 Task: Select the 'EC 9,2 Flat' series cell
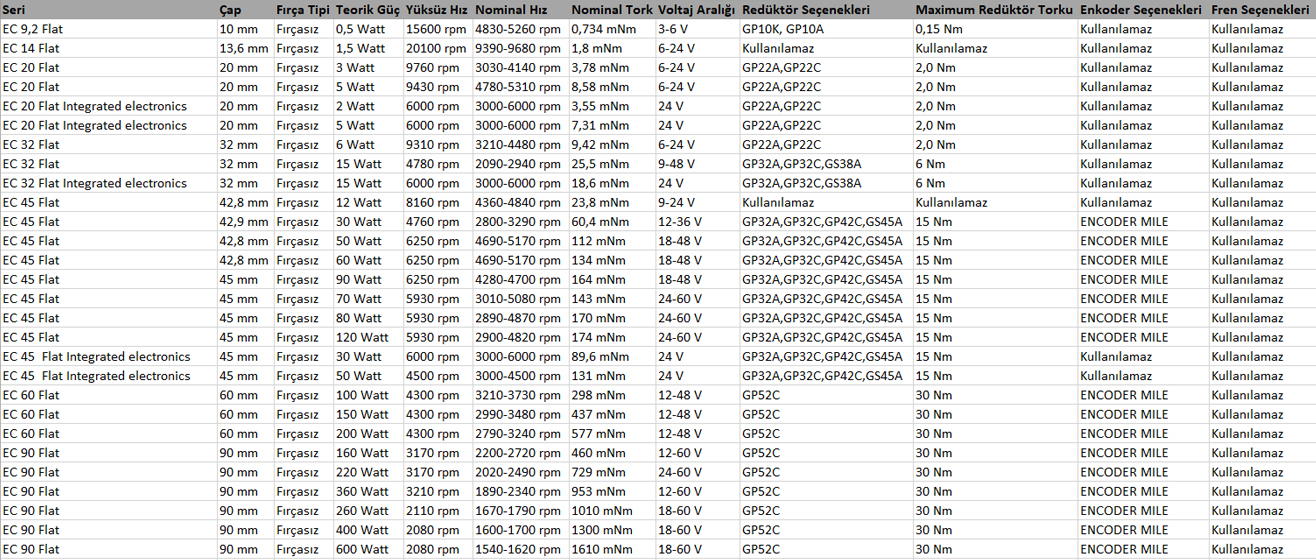click(108, 29)
